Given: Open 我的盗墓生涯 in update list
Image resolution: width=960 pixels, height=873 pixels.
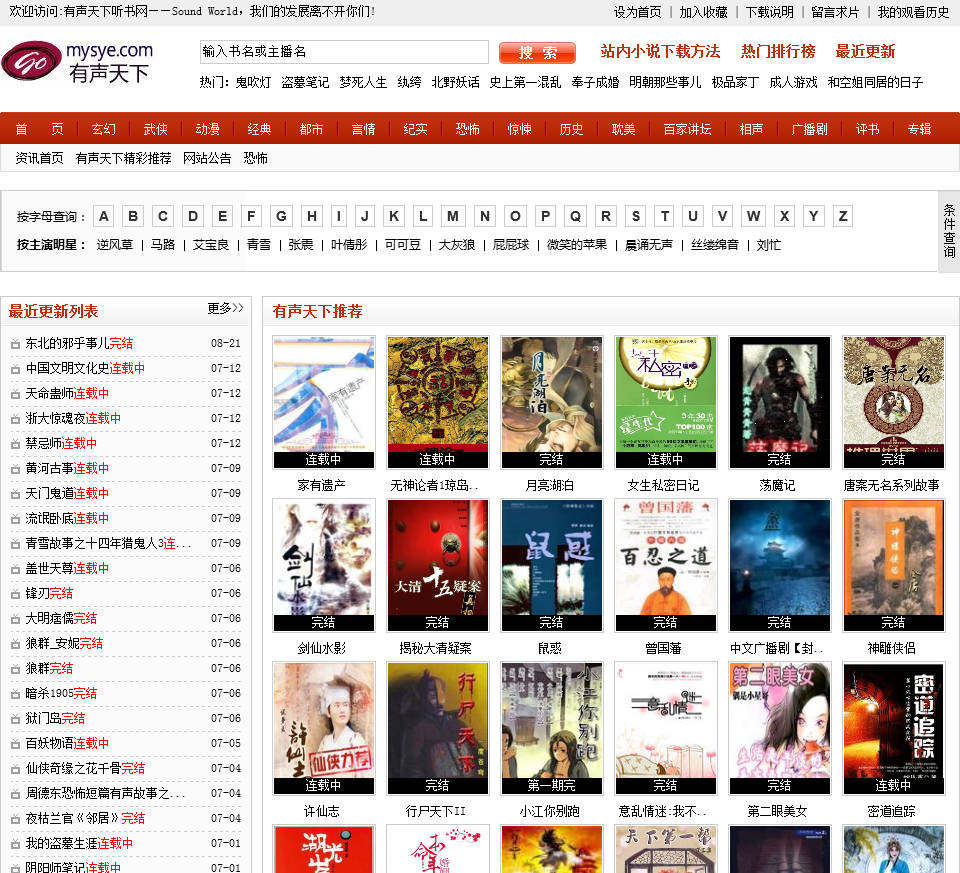Looking at the screenshot, I should click(61, 843).
